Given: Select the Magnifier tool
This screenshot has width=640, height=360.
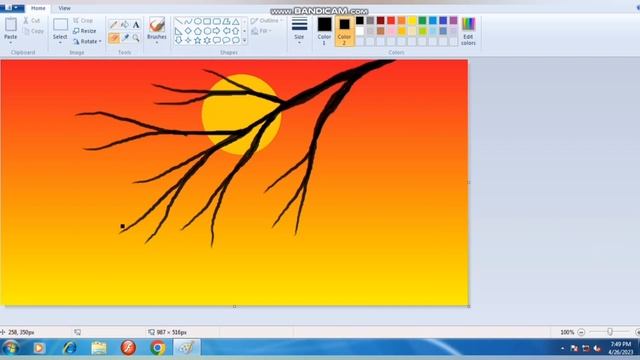Looking at the screenshot, I should click(136, 38).
